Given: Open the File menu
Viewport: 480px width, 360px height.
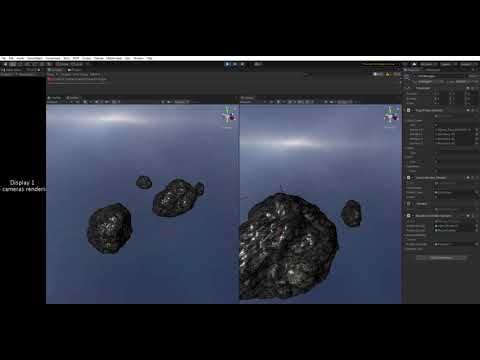Looking at the screenshot, I should click(x=4, y=58).
